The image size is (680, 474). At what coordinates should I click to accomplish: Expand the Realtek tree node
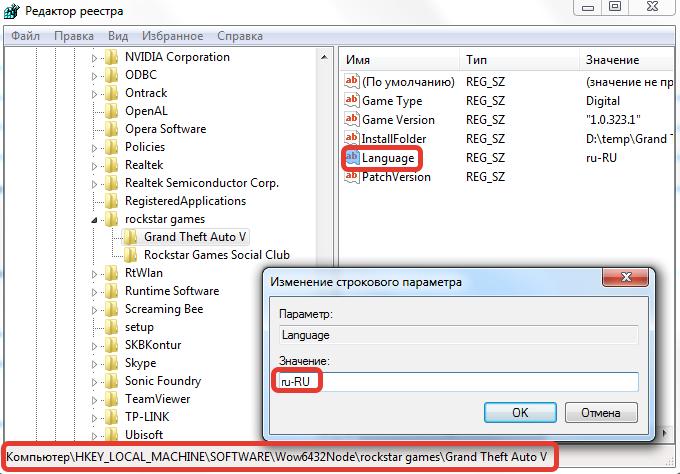(96, 165)
